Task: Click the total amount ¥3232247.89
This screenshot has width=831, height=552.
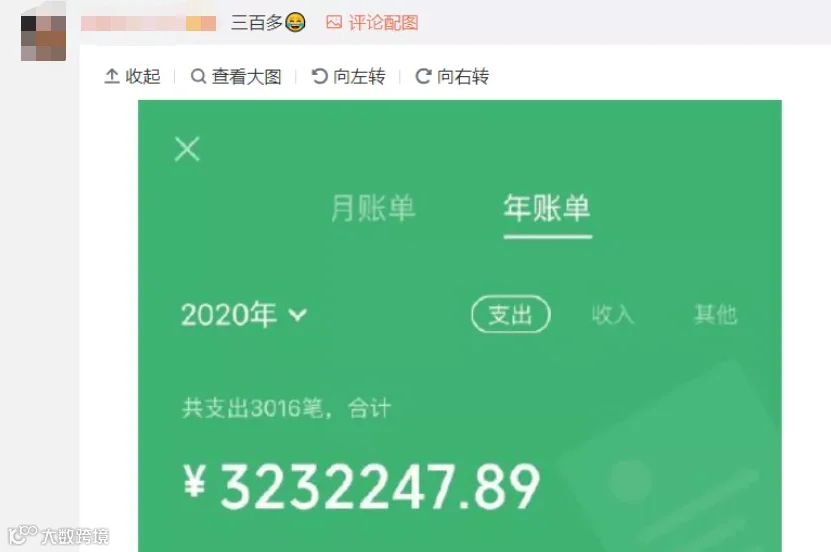Action: pyautogui.click(x=361, y=486)
